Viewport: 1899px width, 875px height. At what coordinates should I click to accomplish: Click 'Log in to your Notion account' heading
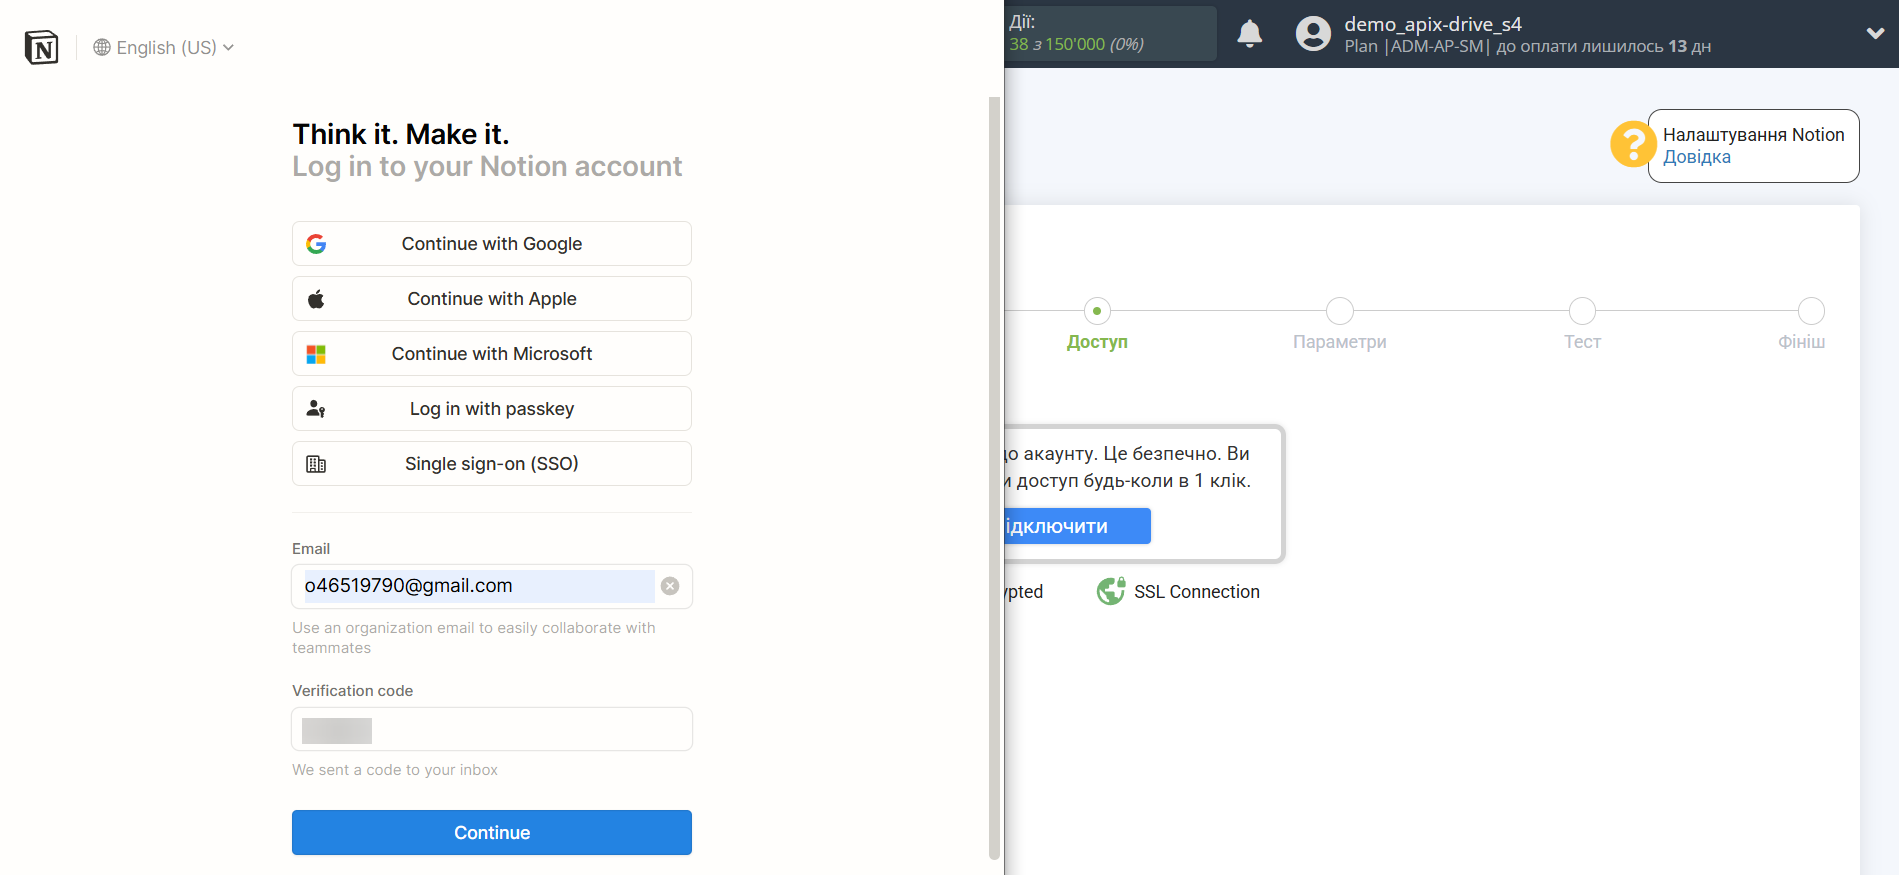tap(487, 166)
